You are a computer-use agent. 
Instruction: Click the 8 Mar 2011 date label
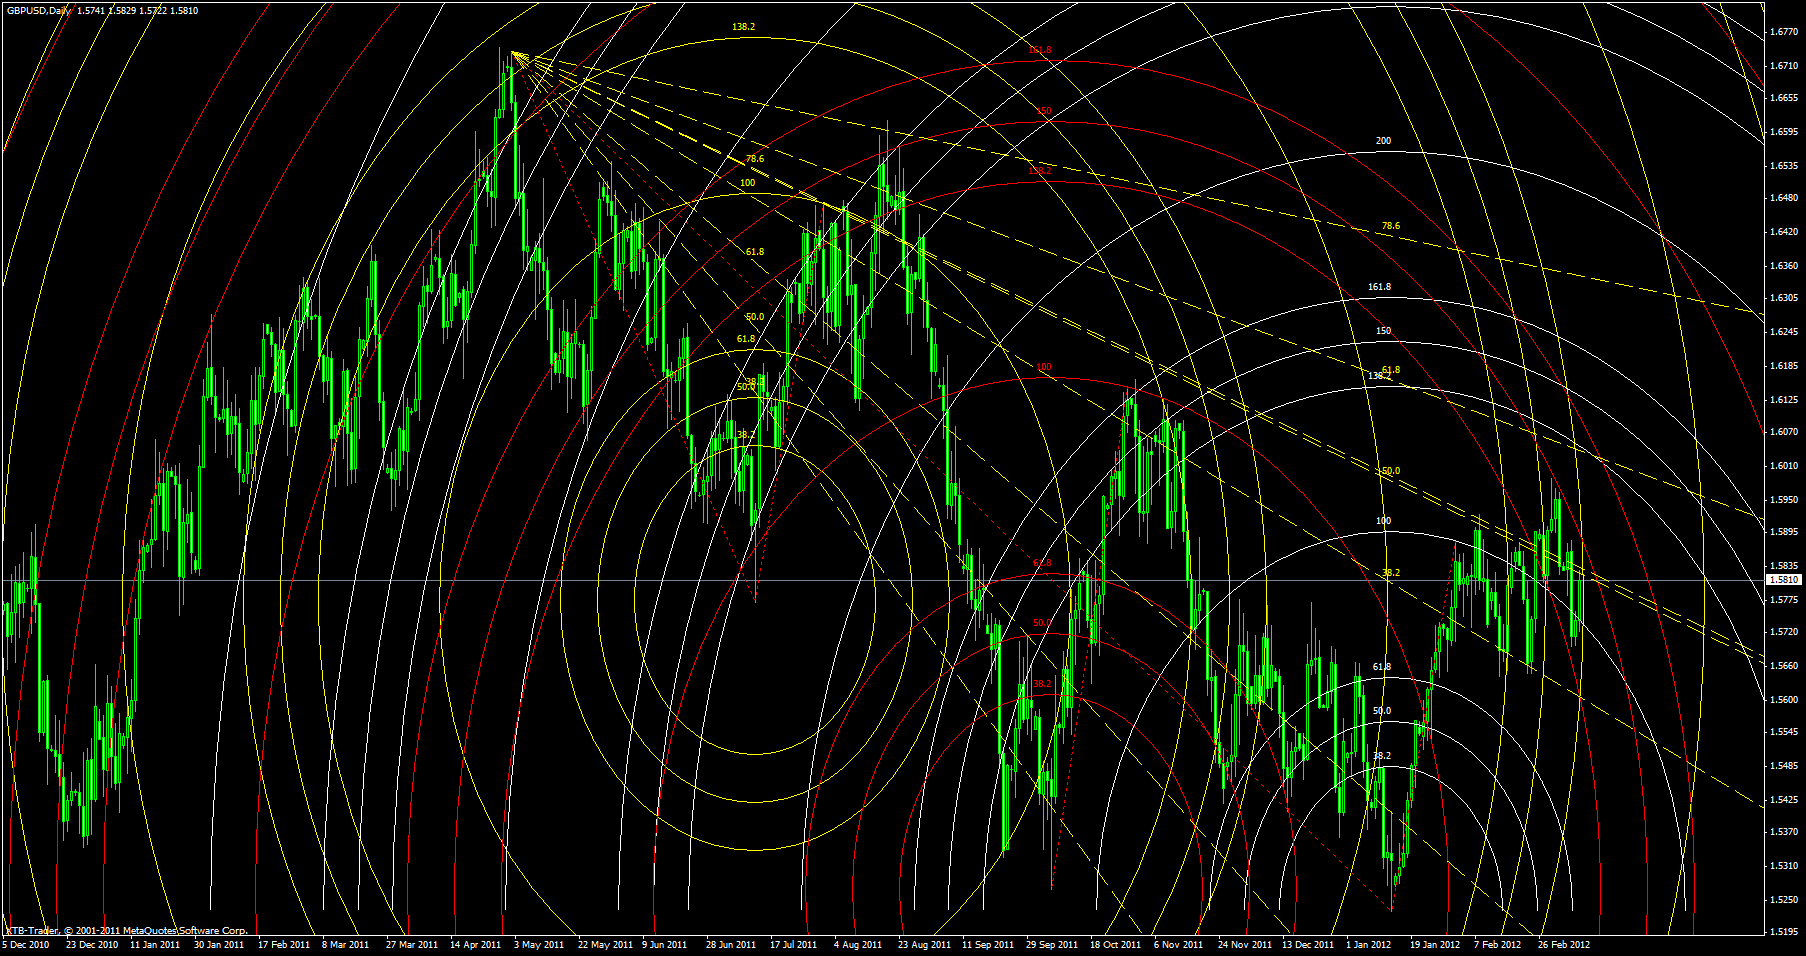(344, 944)
